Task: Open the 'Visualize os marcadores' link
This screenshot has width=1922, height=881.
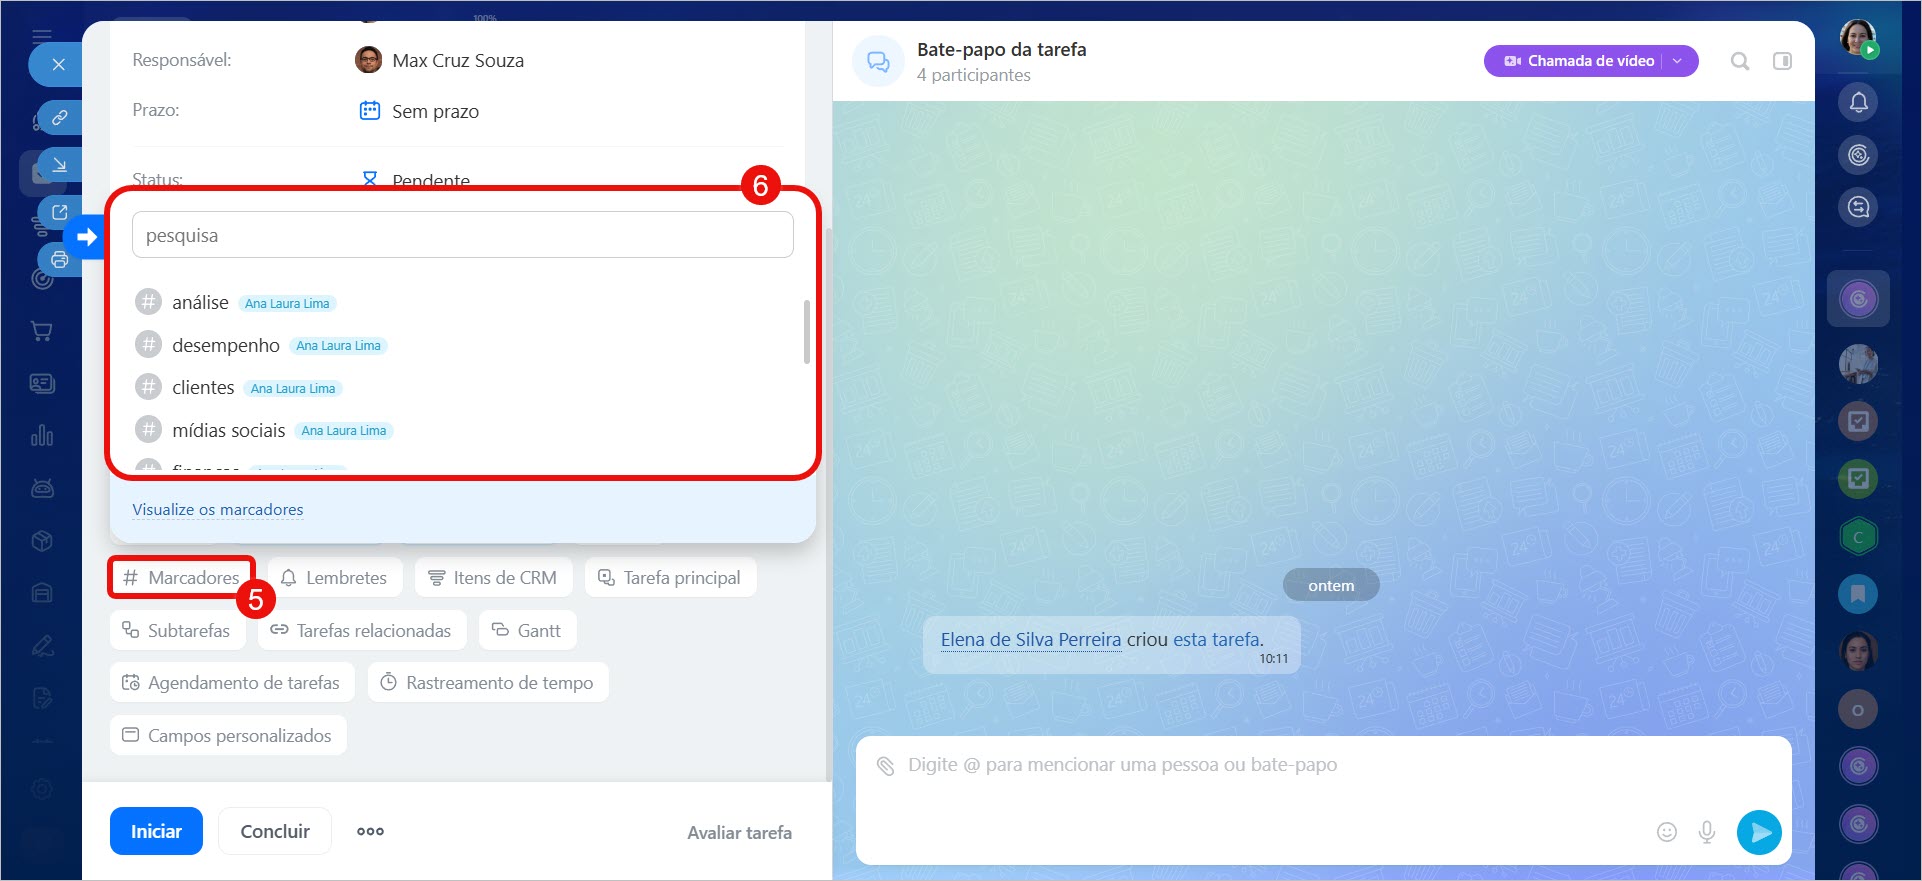Action: point(218,510)
